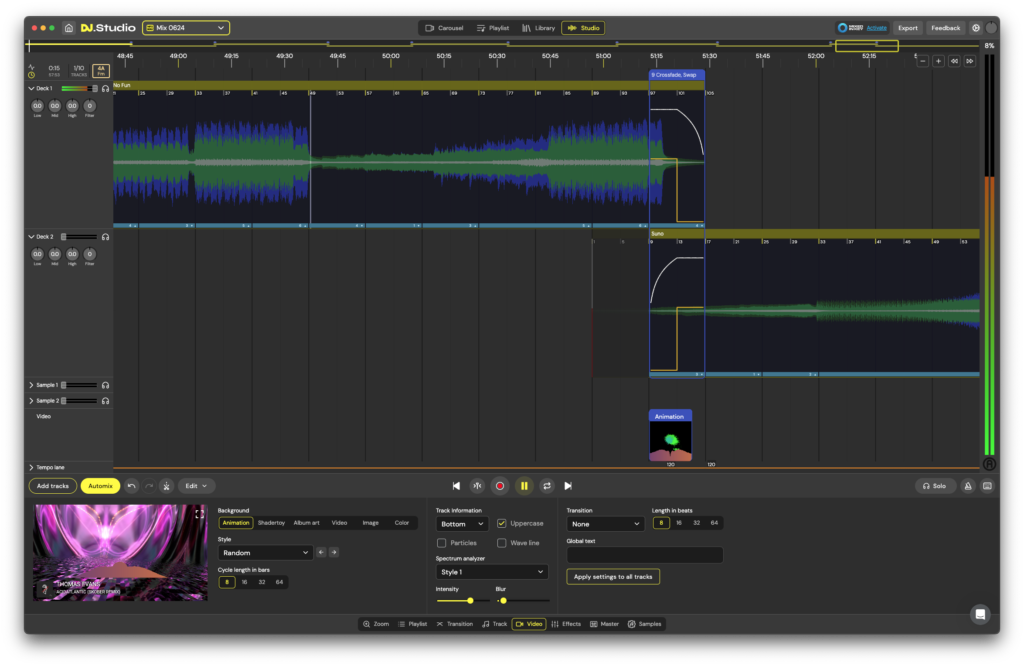1024x666 pixels.
Task: Click the Apply settings to all tracks button
Action: [612, 576]
